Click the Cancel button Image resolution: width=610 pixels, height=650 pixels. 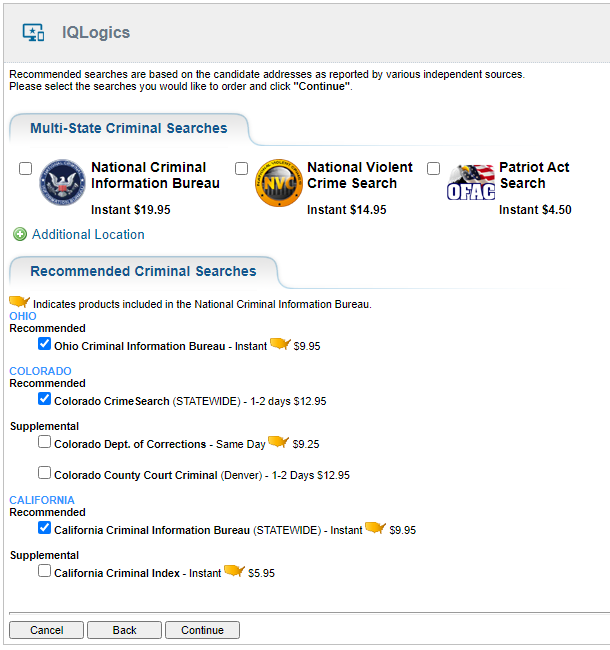coord(46,630)
